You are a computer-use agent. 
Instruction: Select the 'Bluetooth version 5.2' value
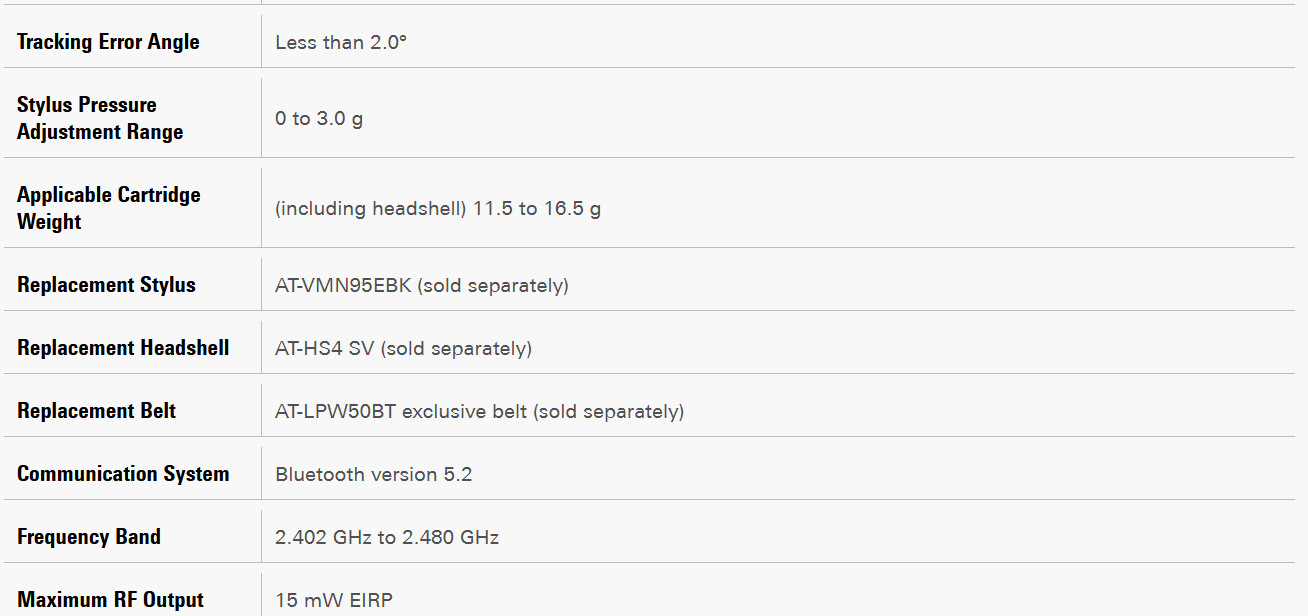[x=373, y=475]
